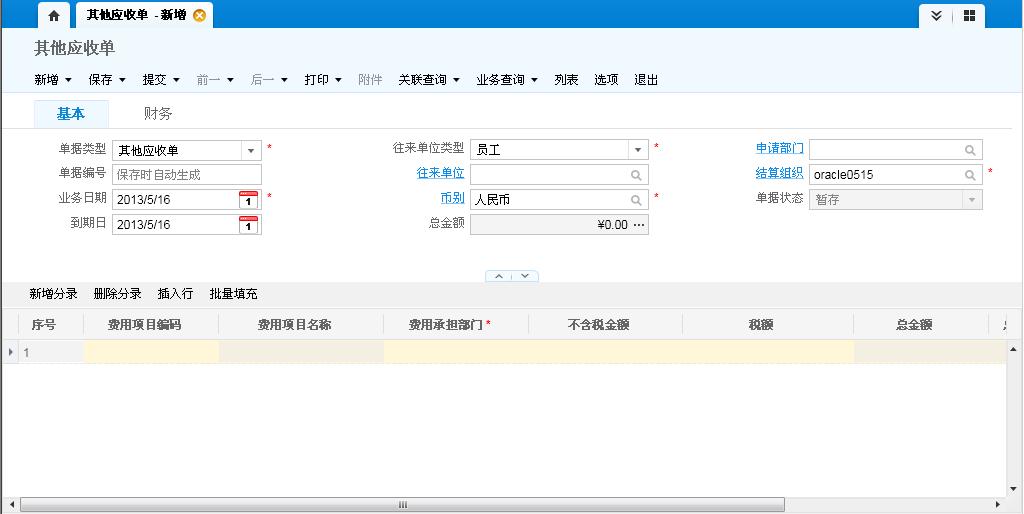Click row 1 indicator arrow
This screenshot has width=1024, height=514.
point(10,352)
